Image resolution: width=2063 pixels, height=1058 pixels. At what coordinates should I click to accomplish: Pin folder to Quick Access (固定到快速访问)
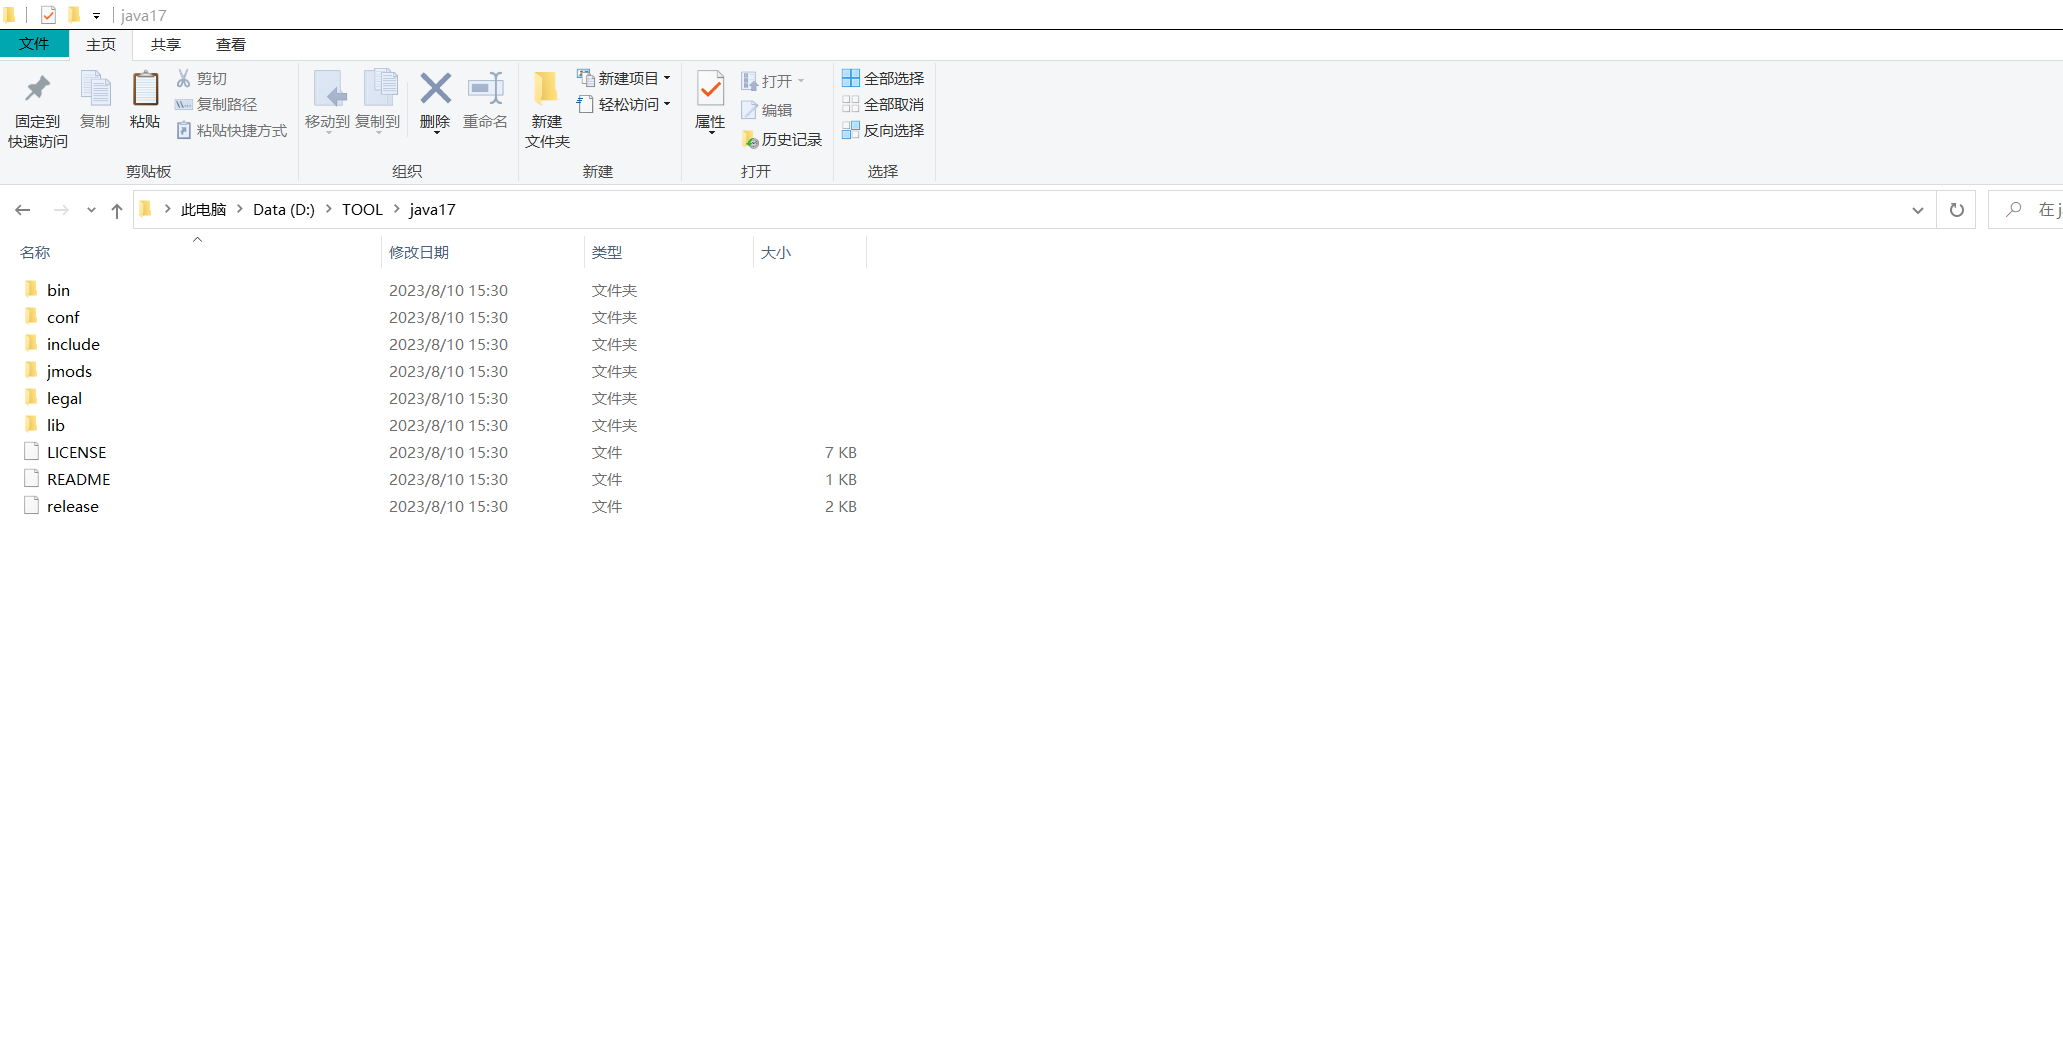[37, 107]
